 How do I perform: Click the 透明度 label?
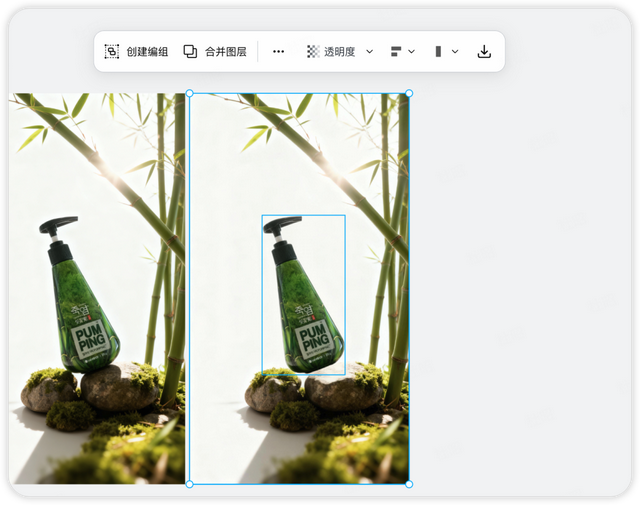tap(340, 52)
